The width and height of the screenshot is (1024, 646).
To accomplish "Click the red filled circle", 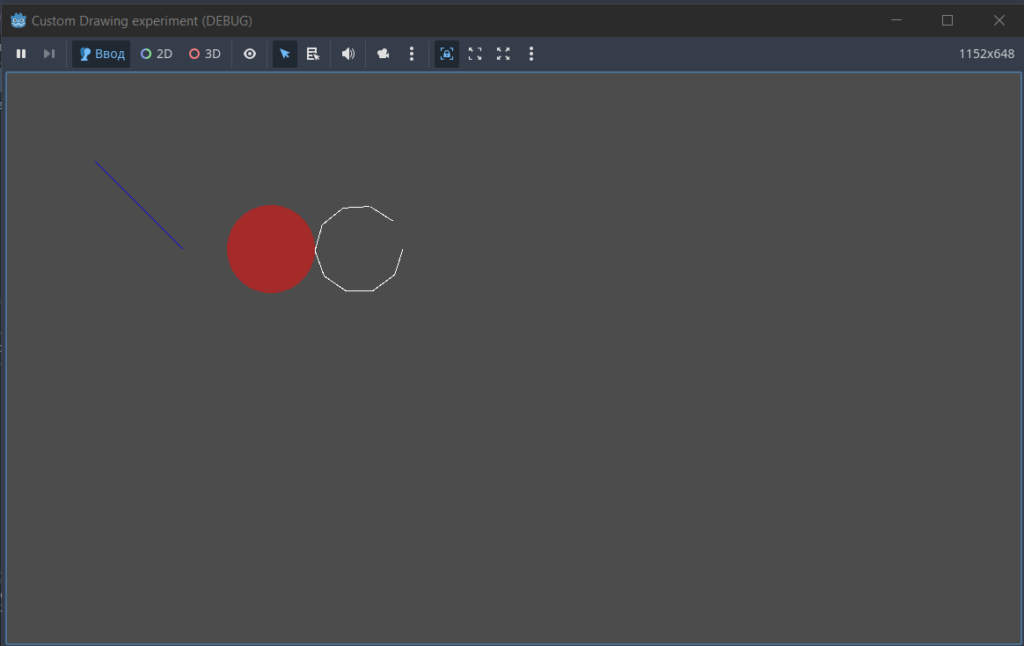I will tap(271, 249).
